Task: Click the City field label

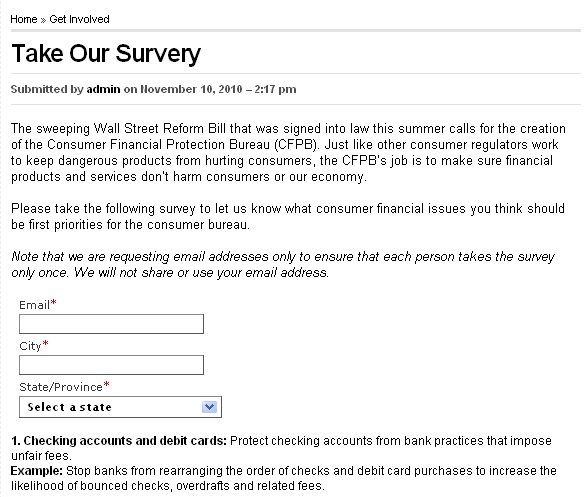Action: (x=30, y=346)
